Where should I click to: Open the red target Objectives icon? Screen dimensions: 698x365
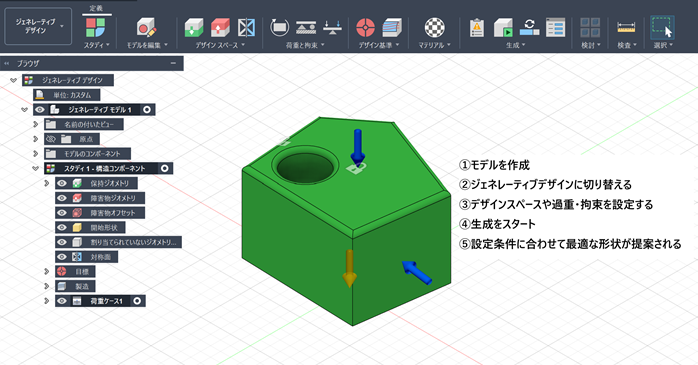click(365, 28)
